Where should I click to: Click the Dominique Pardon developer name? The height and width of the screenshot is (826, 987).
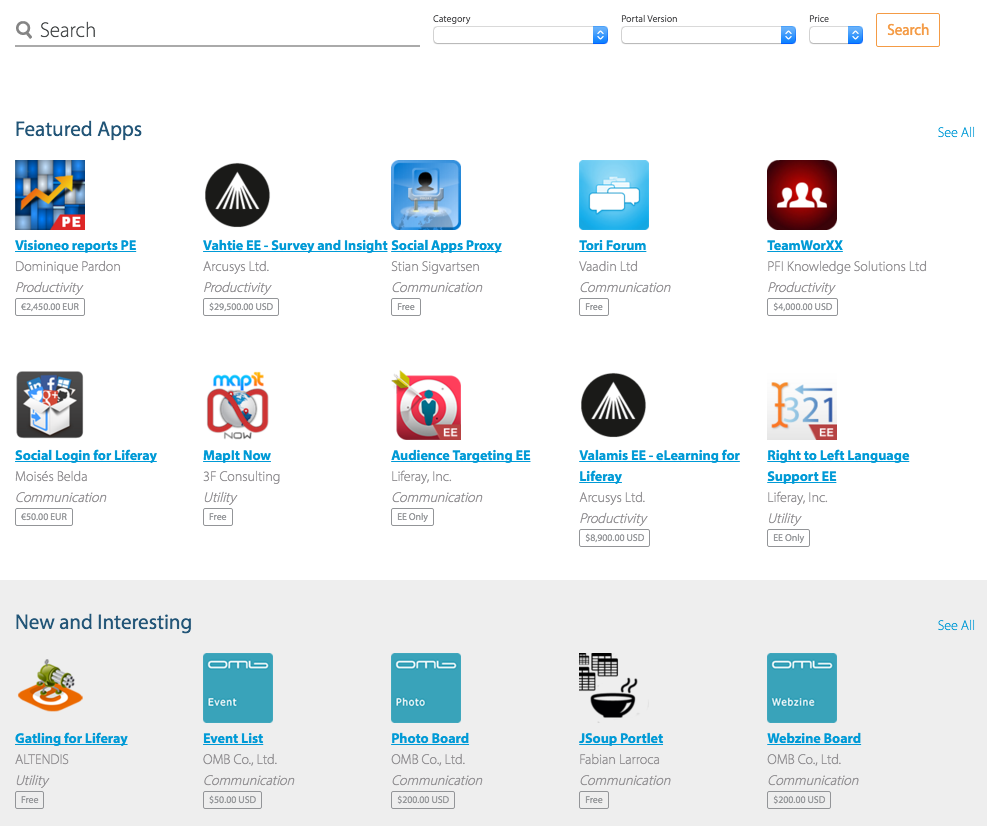point(68,266)
